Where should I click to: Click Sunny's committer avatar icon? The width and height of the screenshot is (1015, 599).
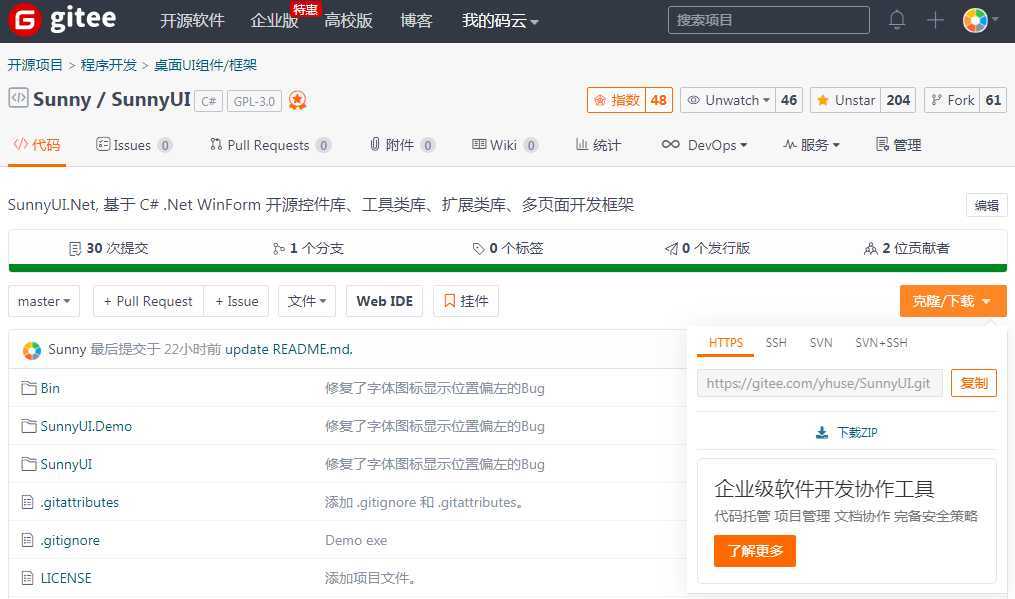click(32, 350)
